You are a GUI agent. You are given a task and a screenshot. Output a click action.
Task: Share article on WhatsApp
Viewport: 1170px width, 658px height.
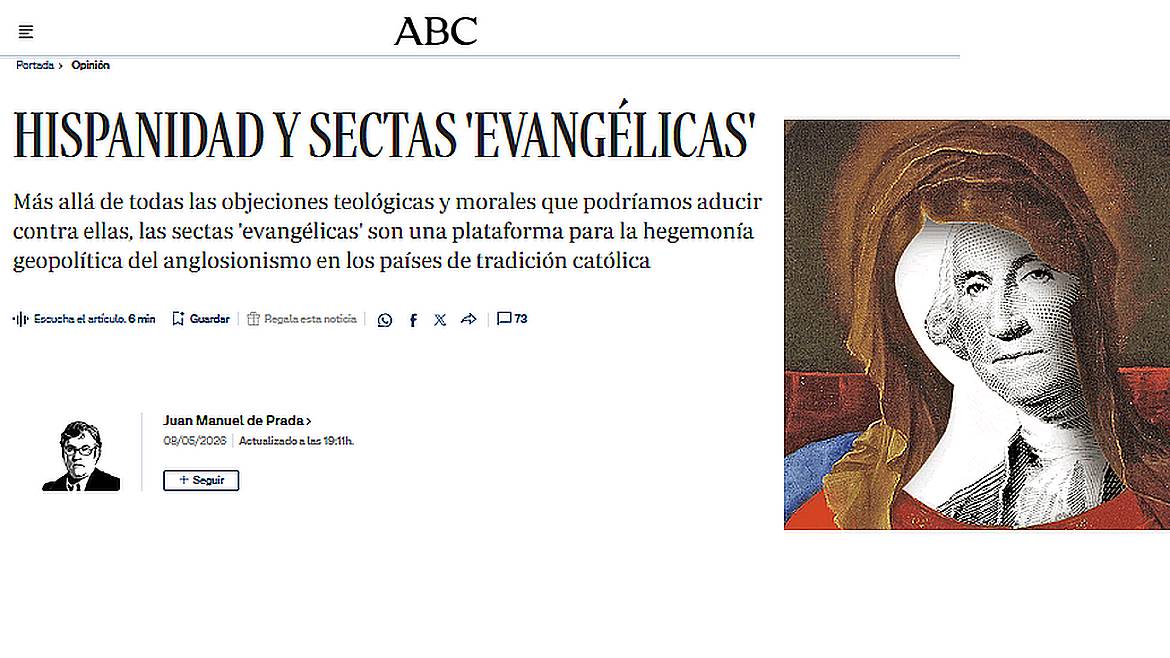pyautogui.click(x=385, y=319)
